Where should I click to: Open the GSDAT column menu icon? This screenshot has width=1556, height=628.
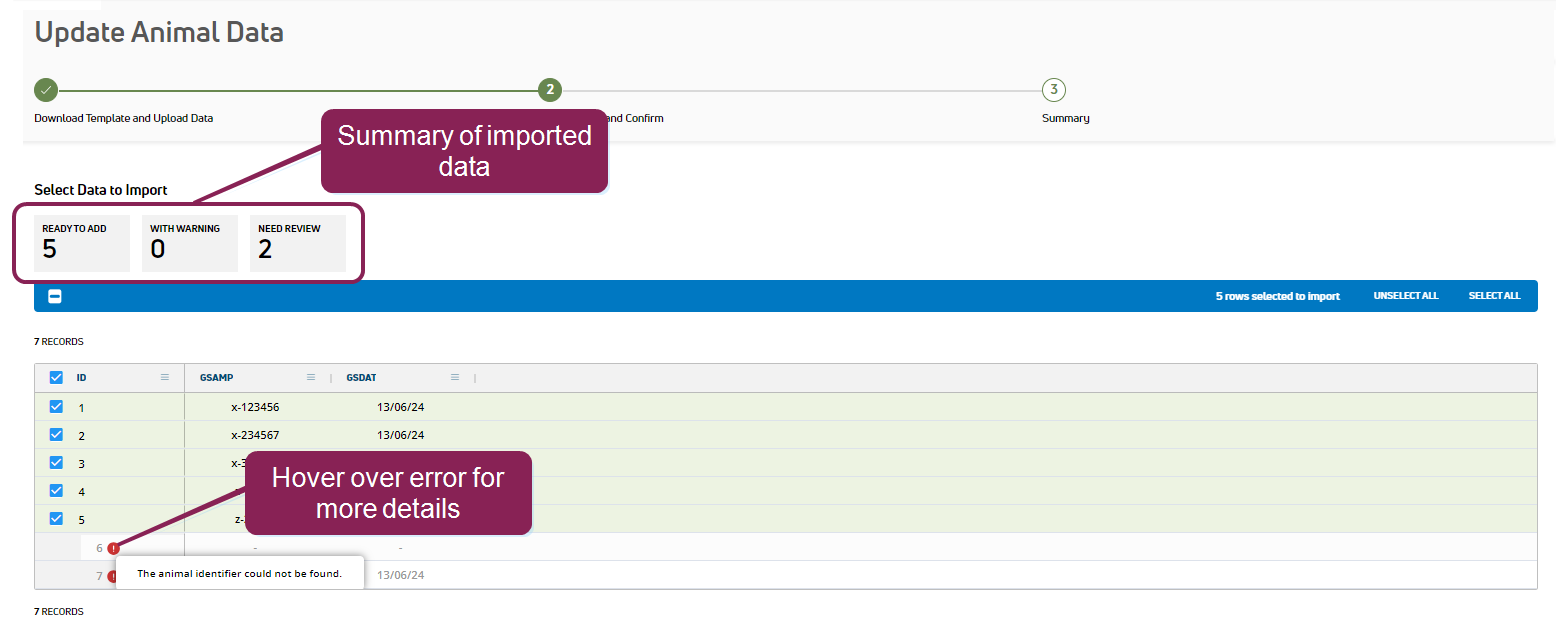[455, 378]
